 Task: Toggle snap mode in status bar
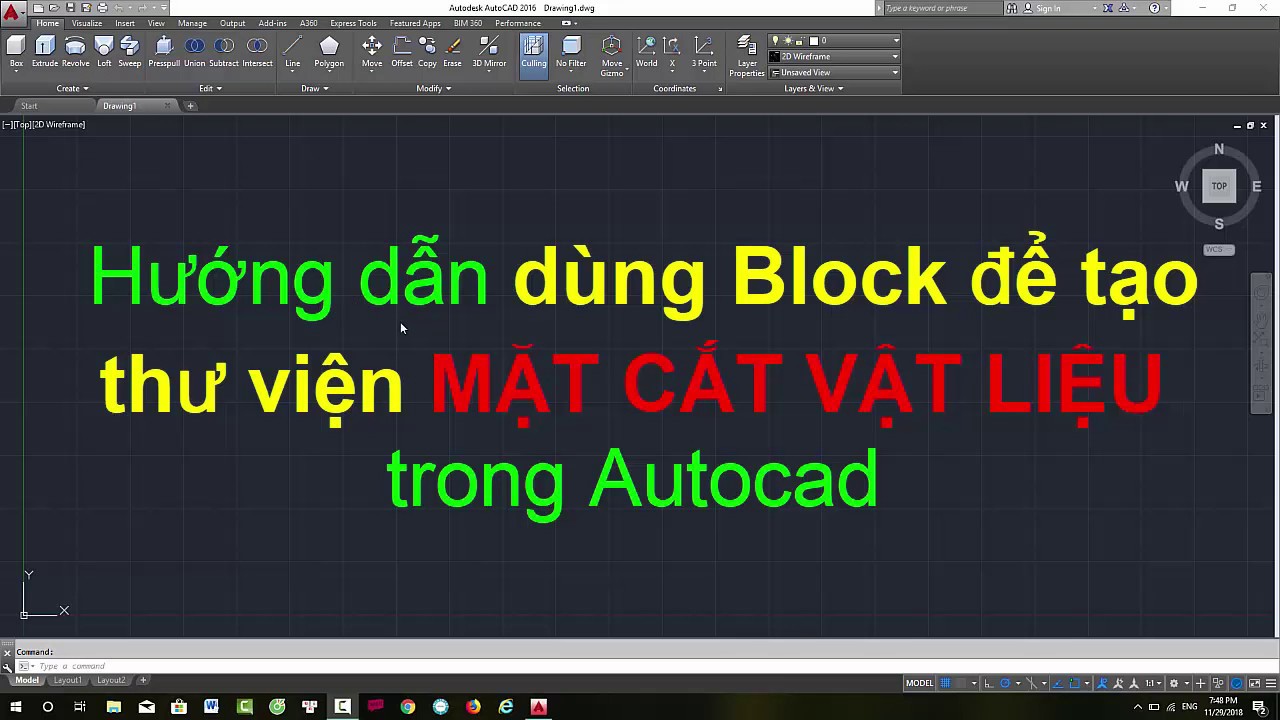(x=962, y=683)
